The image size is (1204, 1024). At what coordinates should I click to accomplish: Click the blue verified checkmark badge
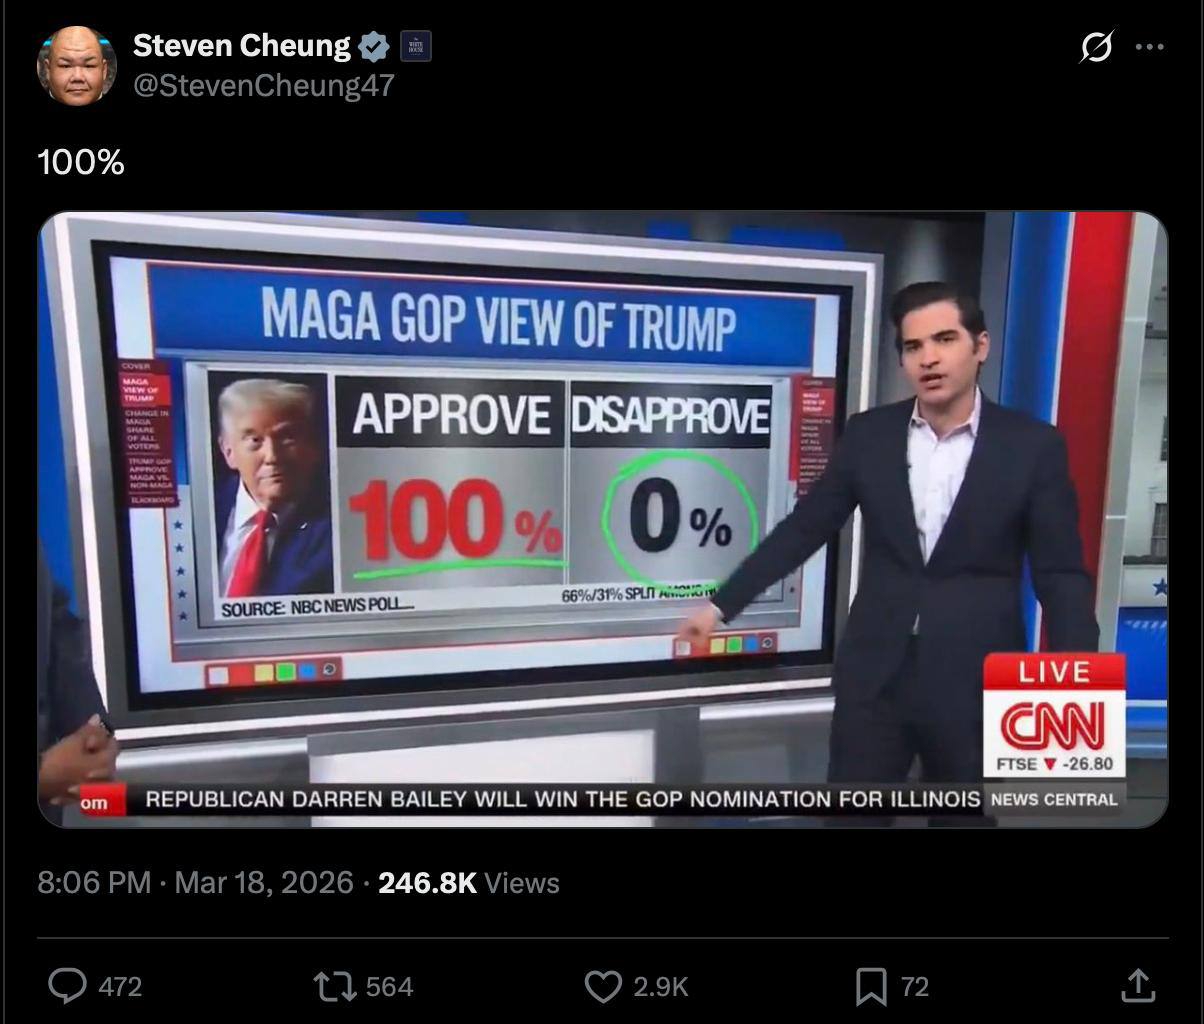click(x=375, y=46)
